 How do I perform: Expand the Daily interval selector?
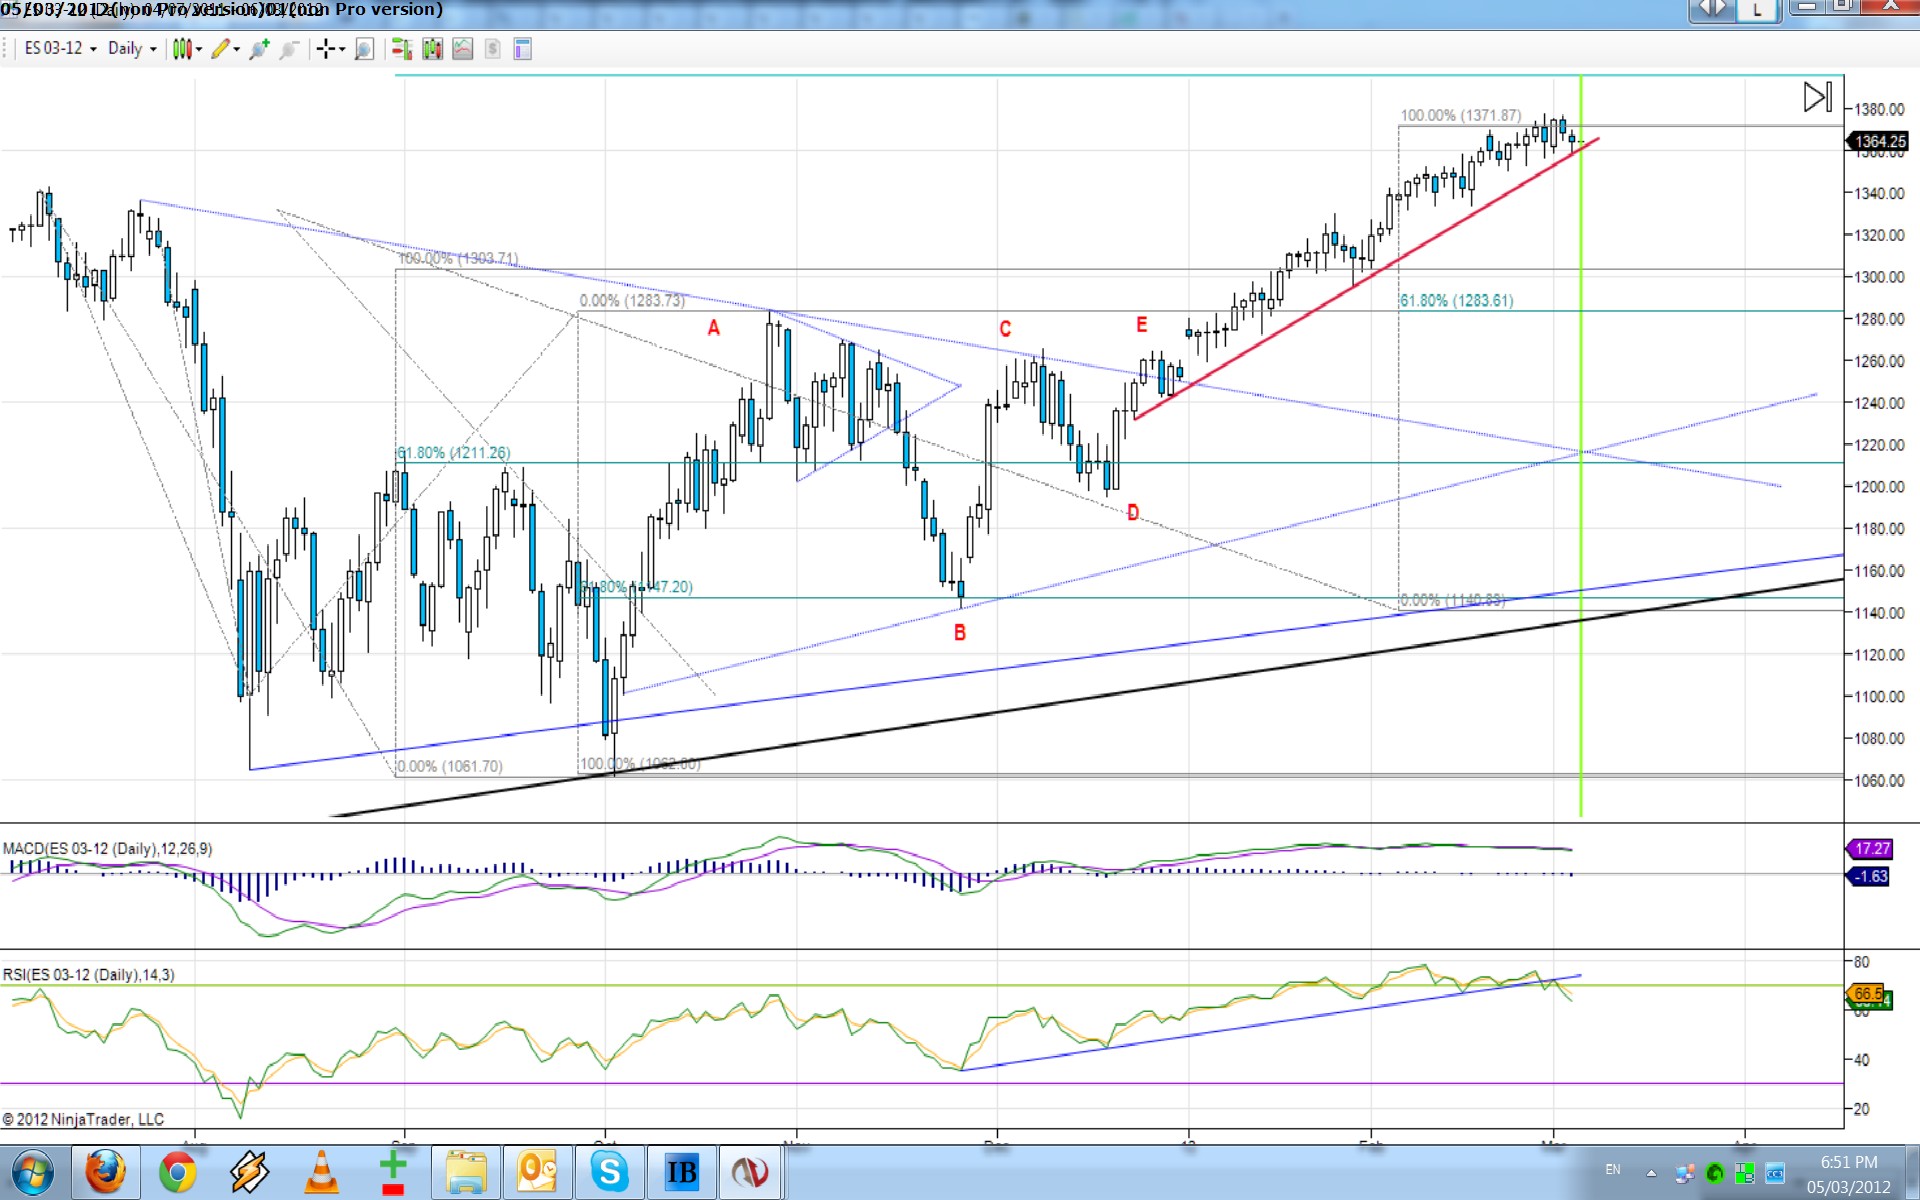[132, 48]
